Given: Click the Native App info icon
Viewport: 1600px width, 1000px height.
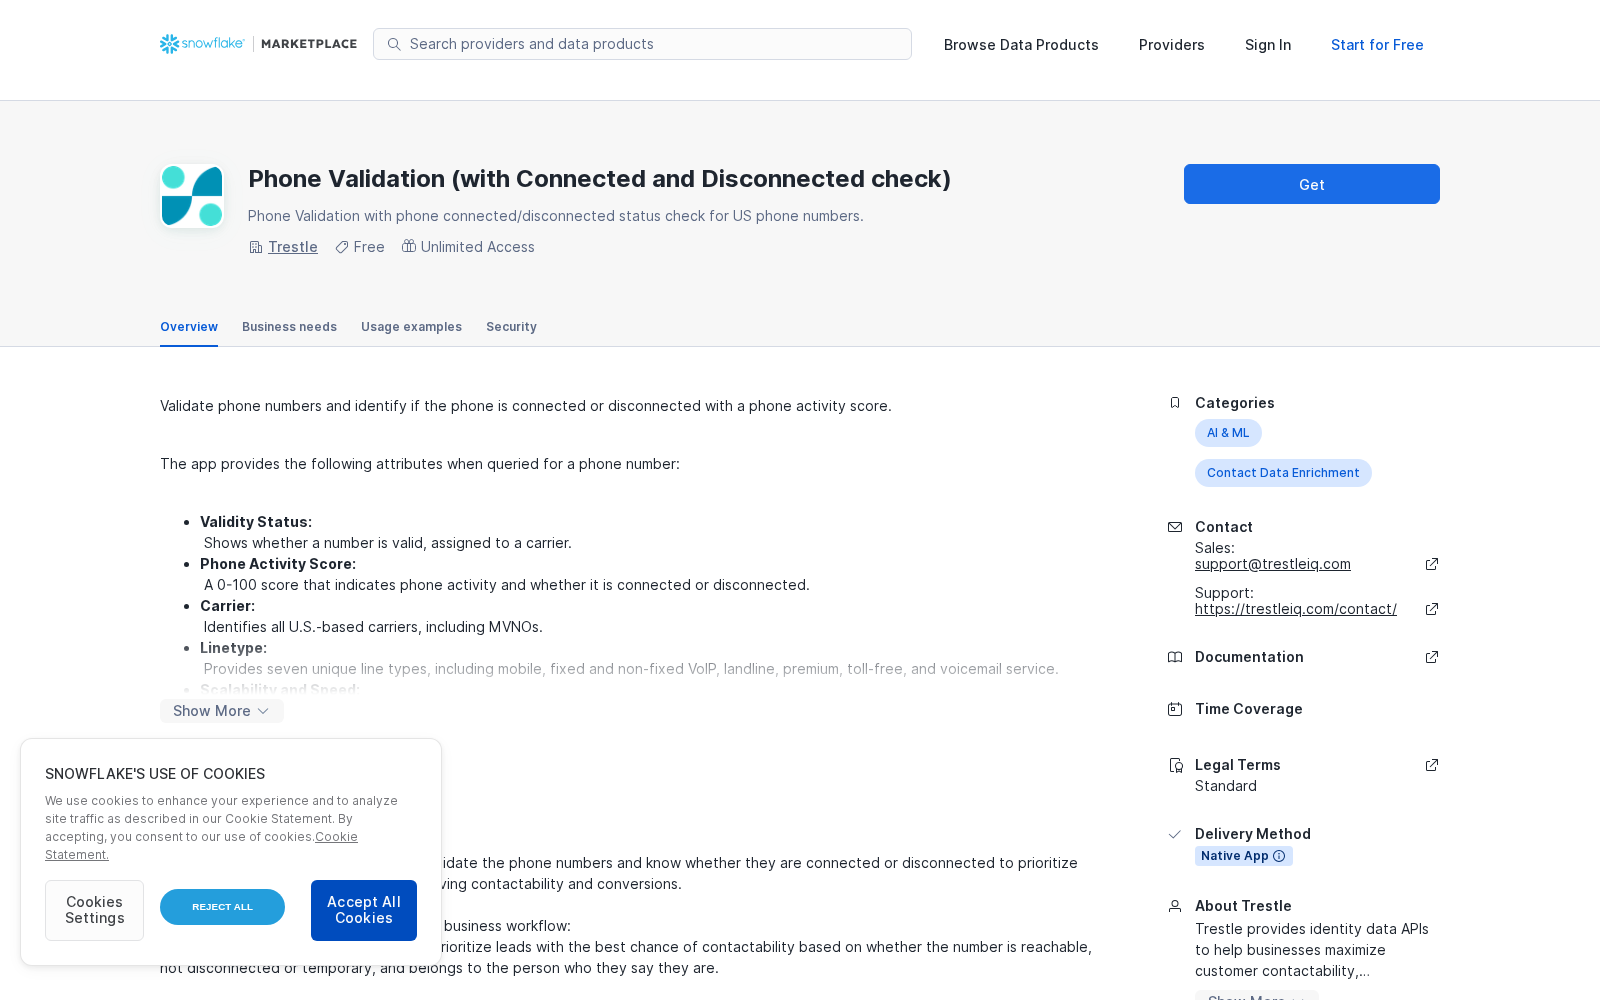Looking at the screenshot, I should click(1279, 856).
